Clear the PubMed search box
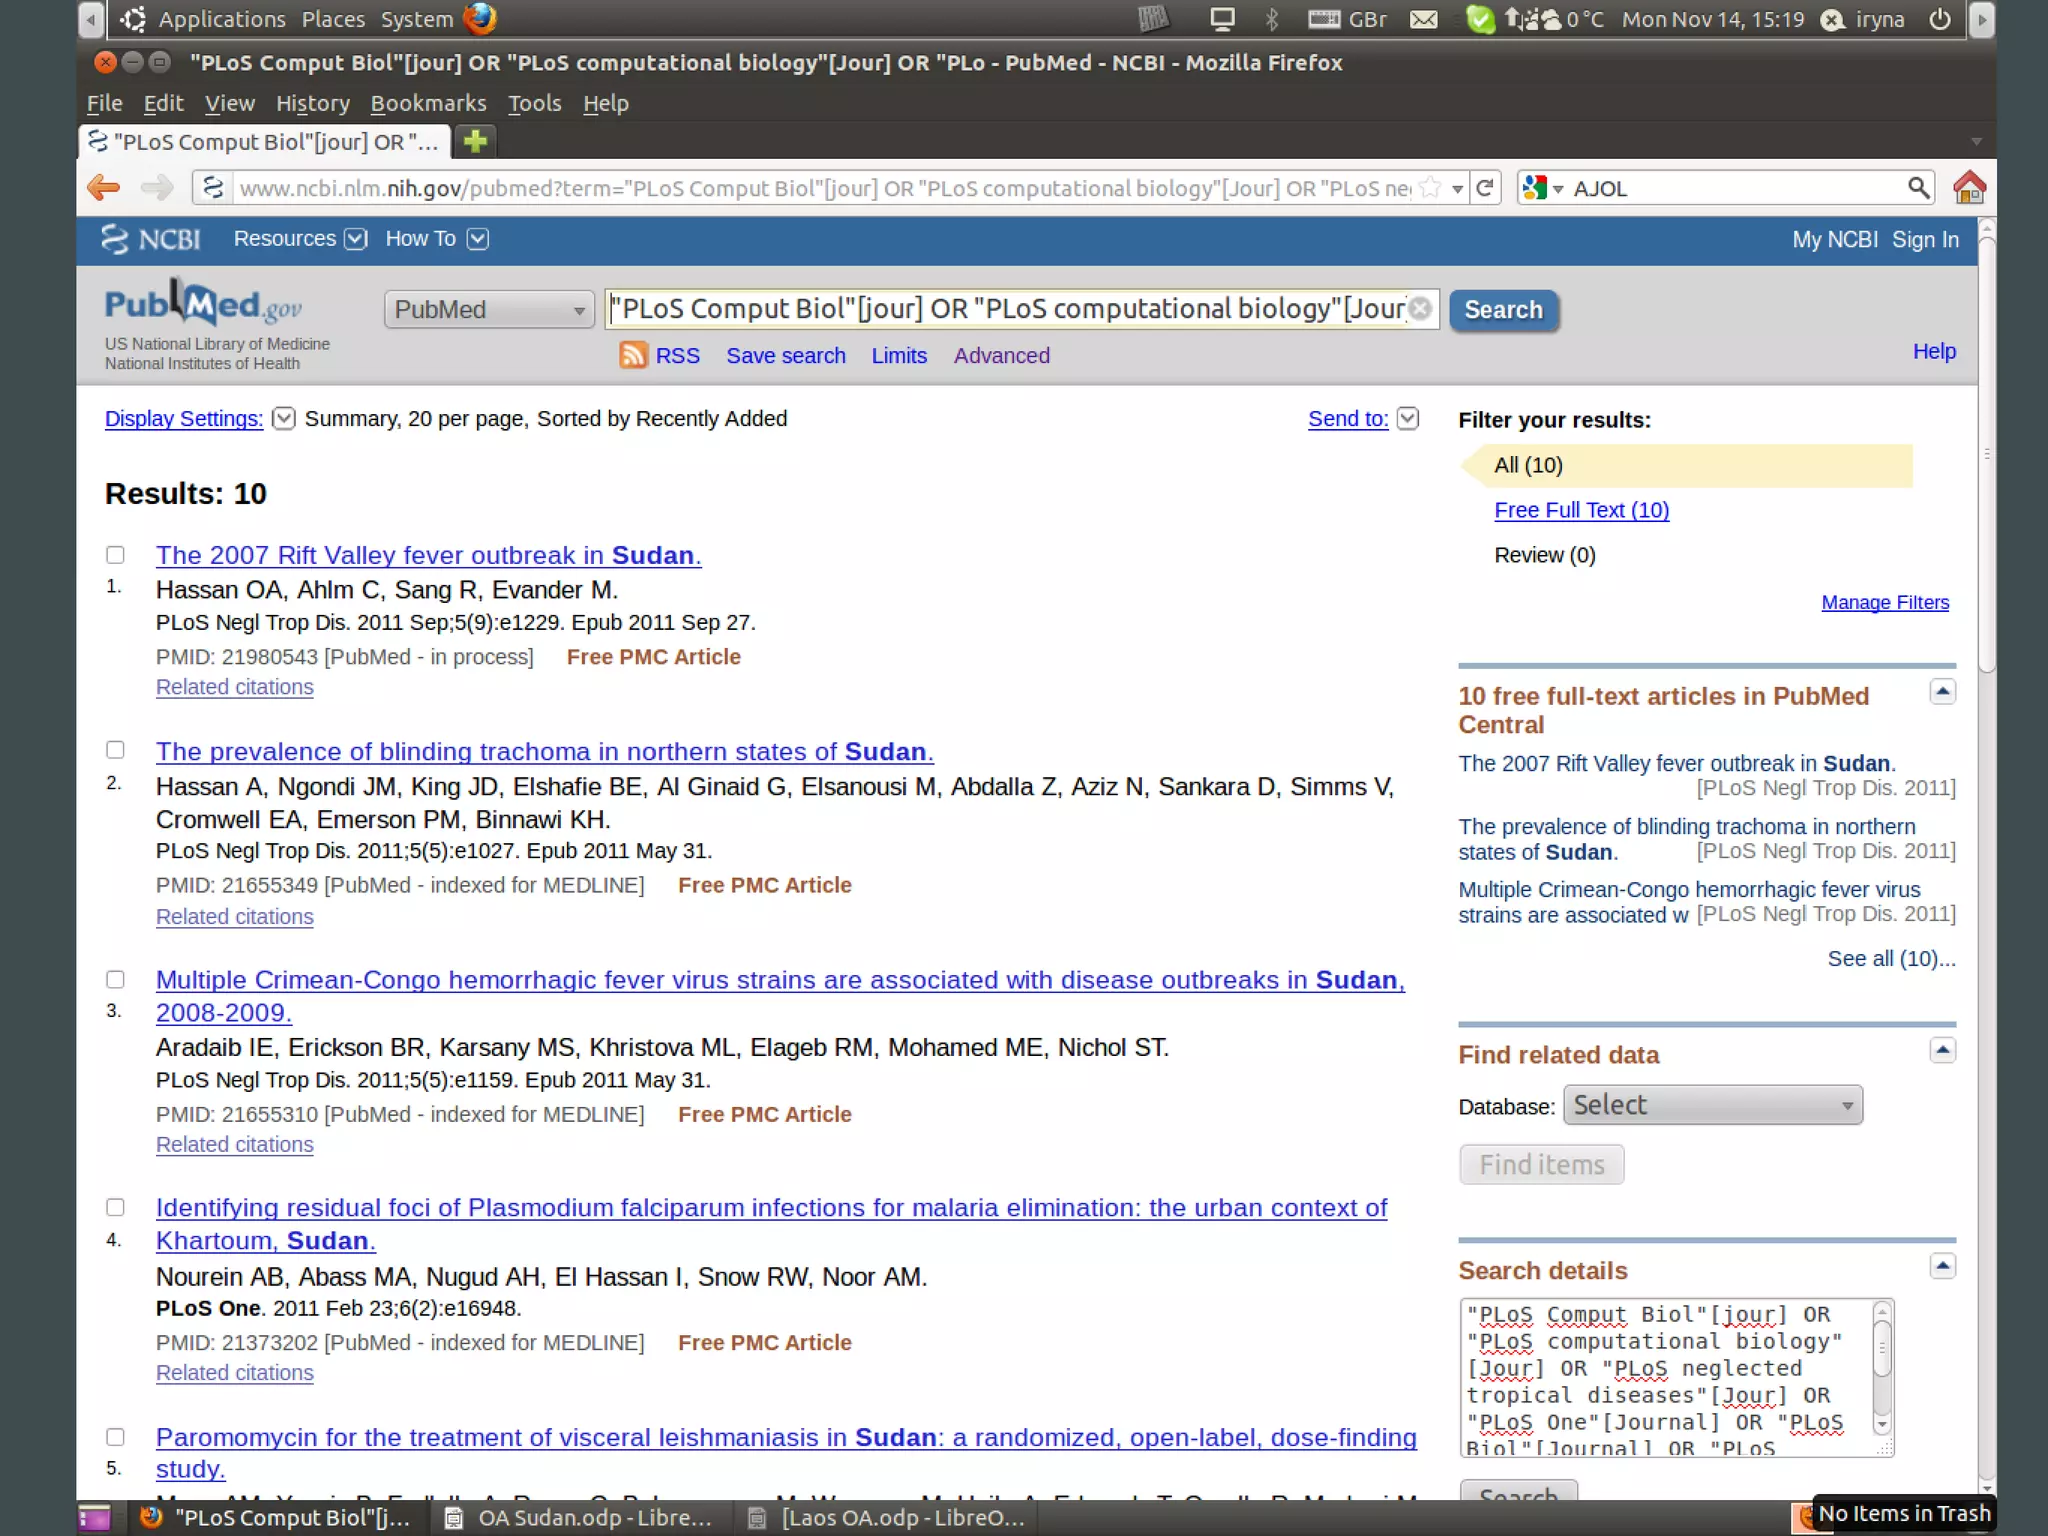 click(x=1420, y=309)
